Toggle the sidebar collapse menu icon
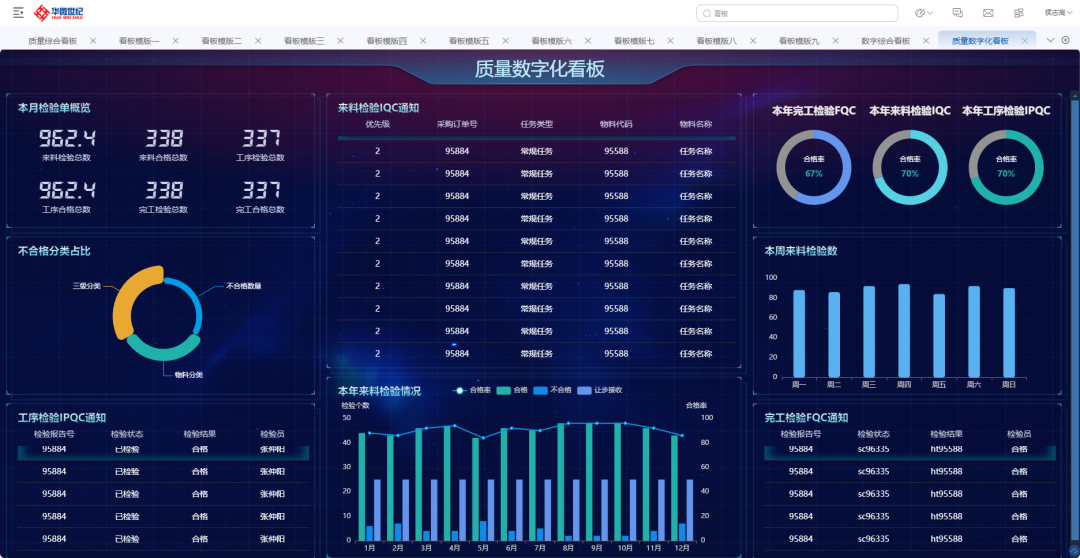 (x=19, y=12)
